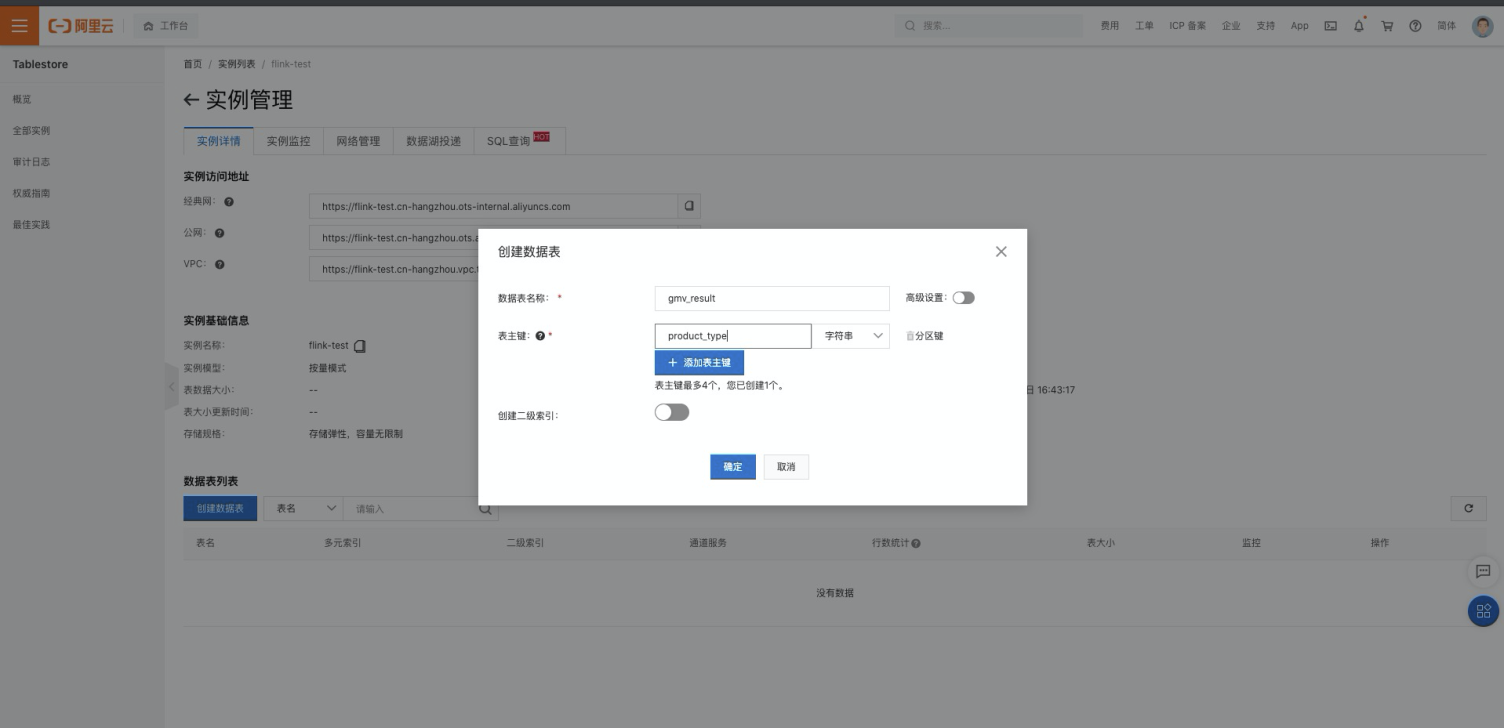This screenshot has width=1504, height=728.
Task: Switch to the 网络管理 tab
Action: click(x=358, y=141)
